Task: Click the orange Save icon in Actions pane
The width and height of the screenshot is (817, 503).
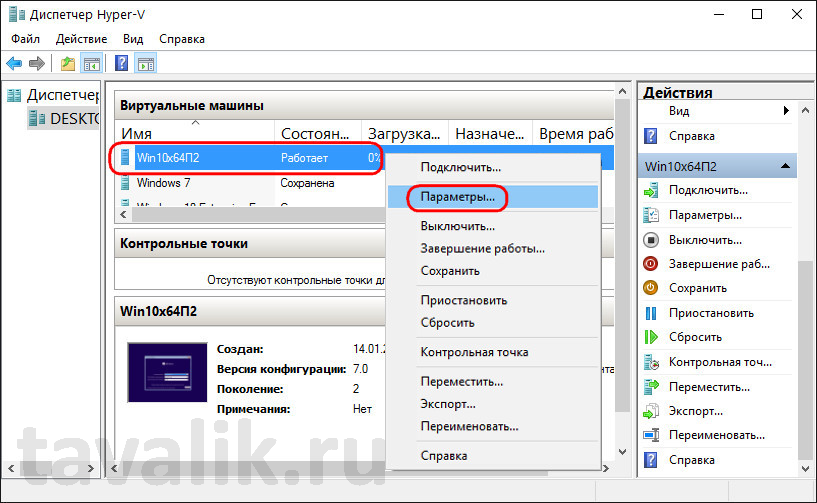Action: pos(651,288)
